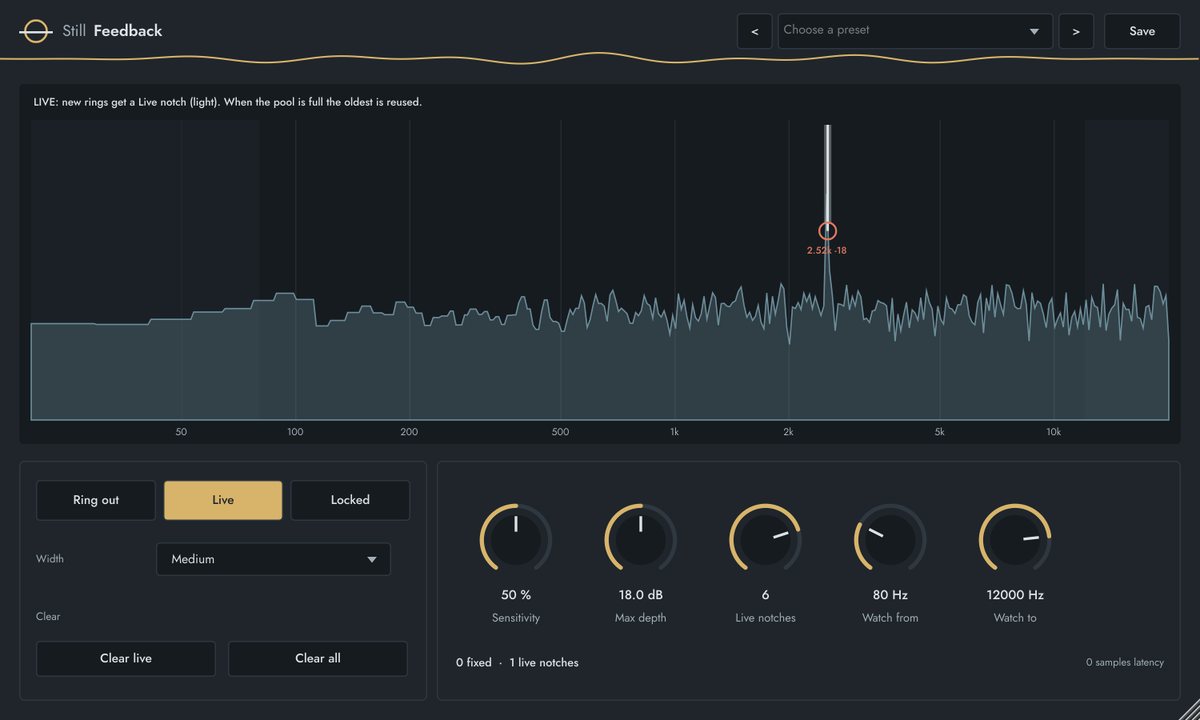
Task: Click the Sensitivity label
Action: click(516, 618)
